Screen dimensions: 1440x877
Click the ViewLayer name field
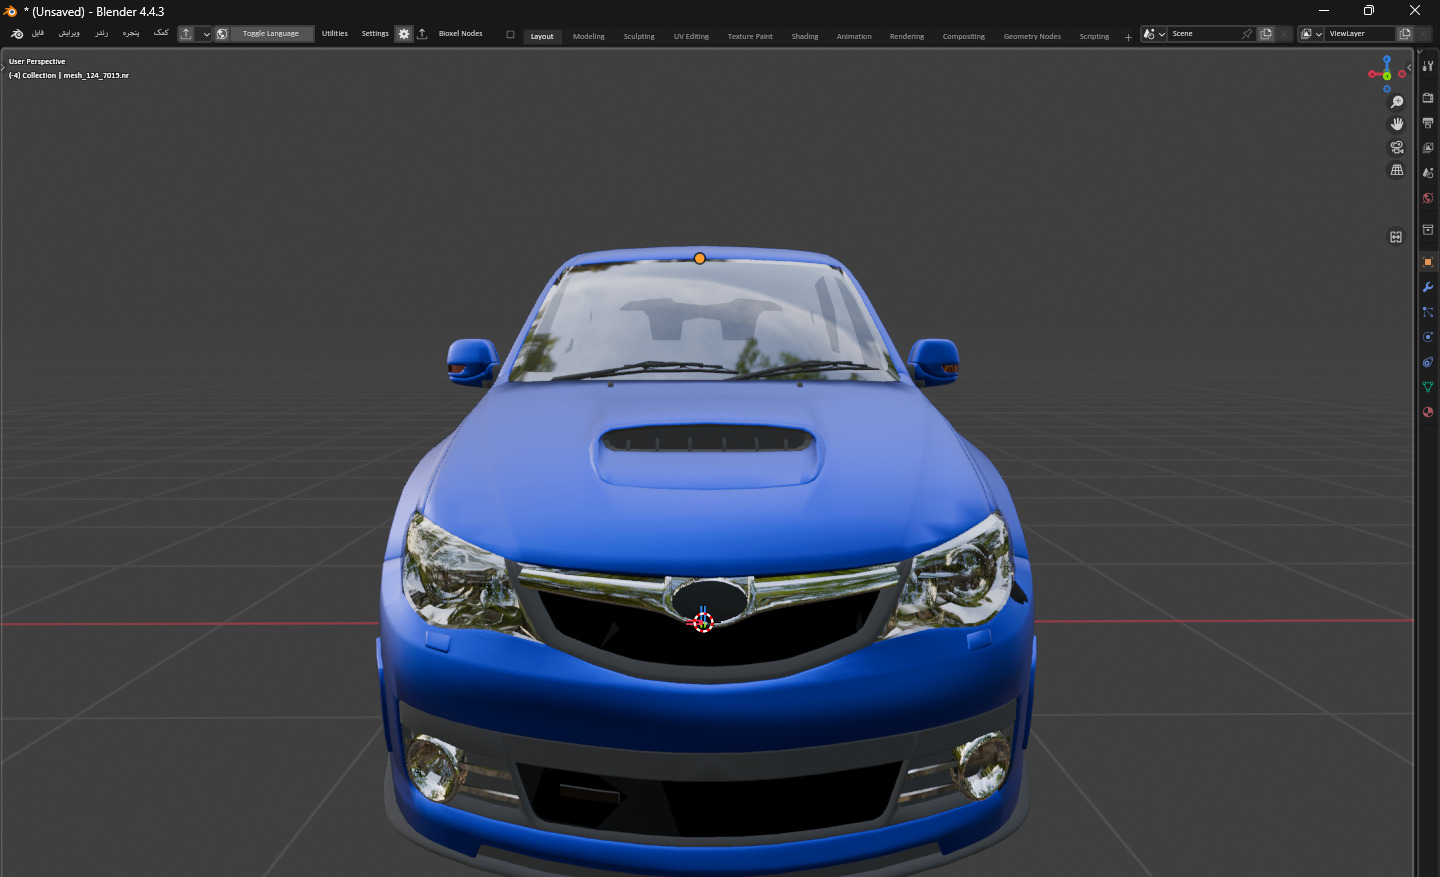click(x=1359, y=34)
